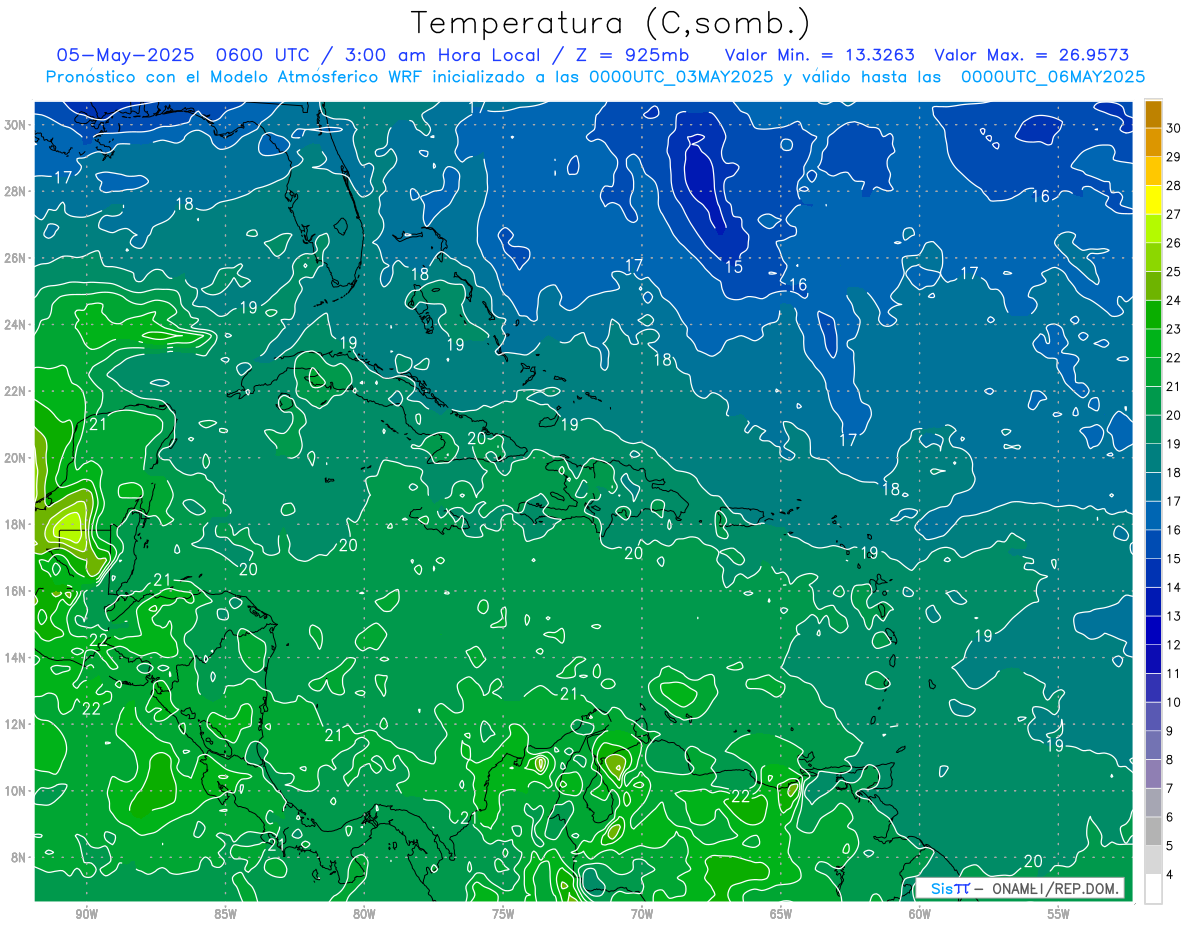The height and width of the screenshot is (927, 1200).
Task: Click color scale value '26'
Action: pyautogui.click(x=1174, y=242)
